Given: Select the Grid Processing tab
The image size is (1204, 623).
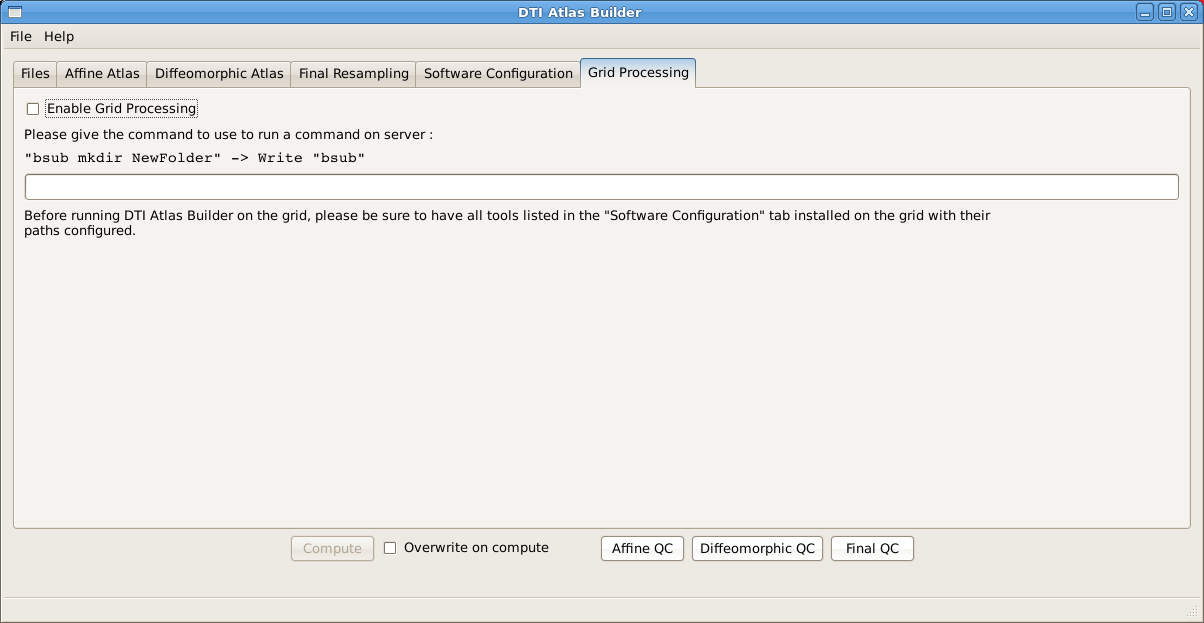Looking at the screenshot, I should 638,73.
